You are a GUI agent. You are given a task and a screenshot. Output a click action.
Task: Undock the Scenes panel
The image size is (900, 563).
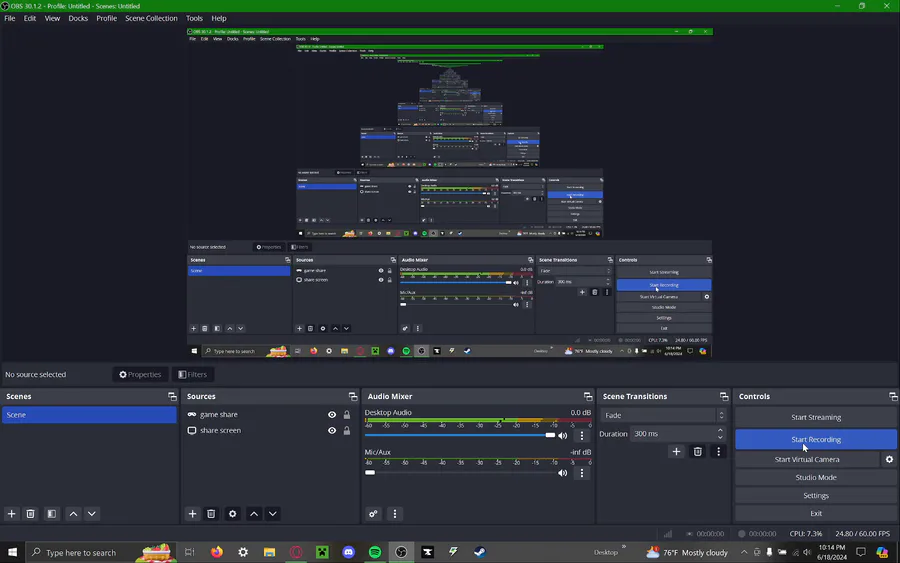point(172,397)
